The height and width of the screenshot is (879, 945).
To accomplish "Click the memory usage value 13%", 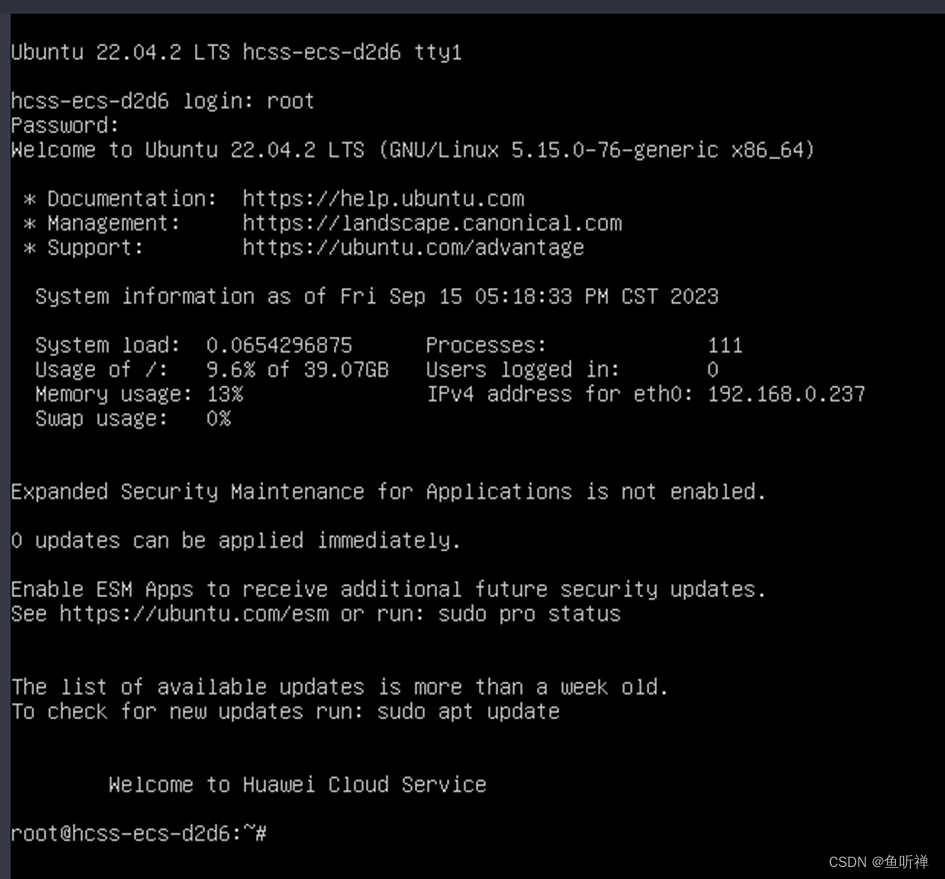I will click(x=225, y=394).
